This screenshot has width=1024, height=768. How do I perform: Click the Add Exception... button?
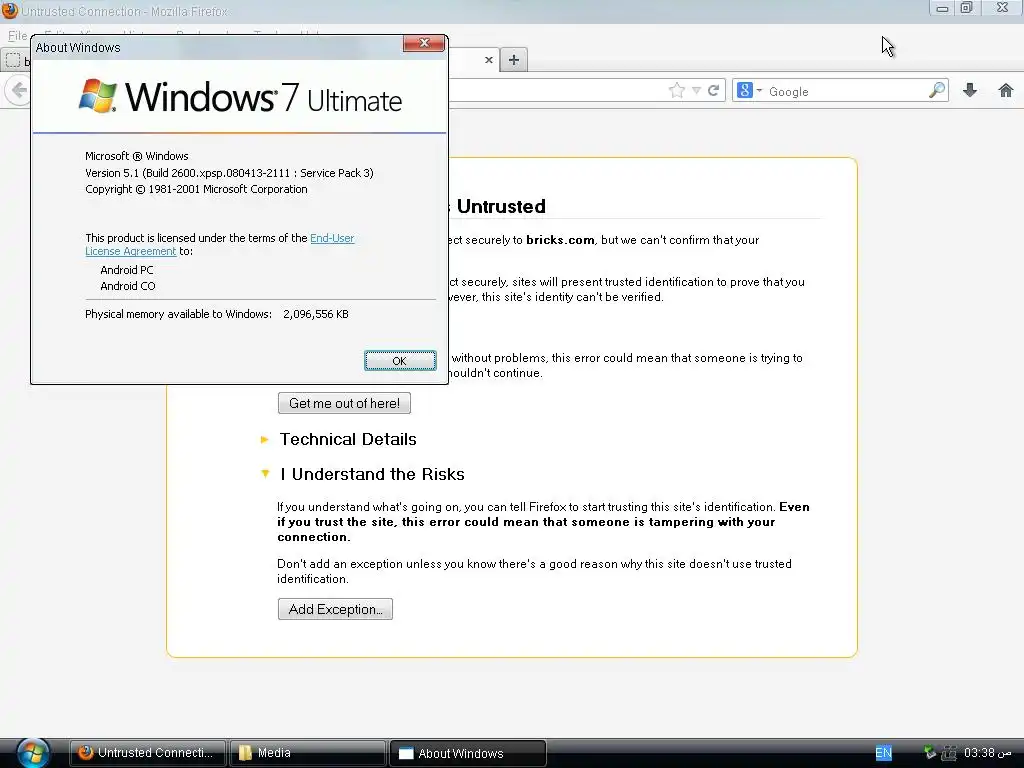335,609
